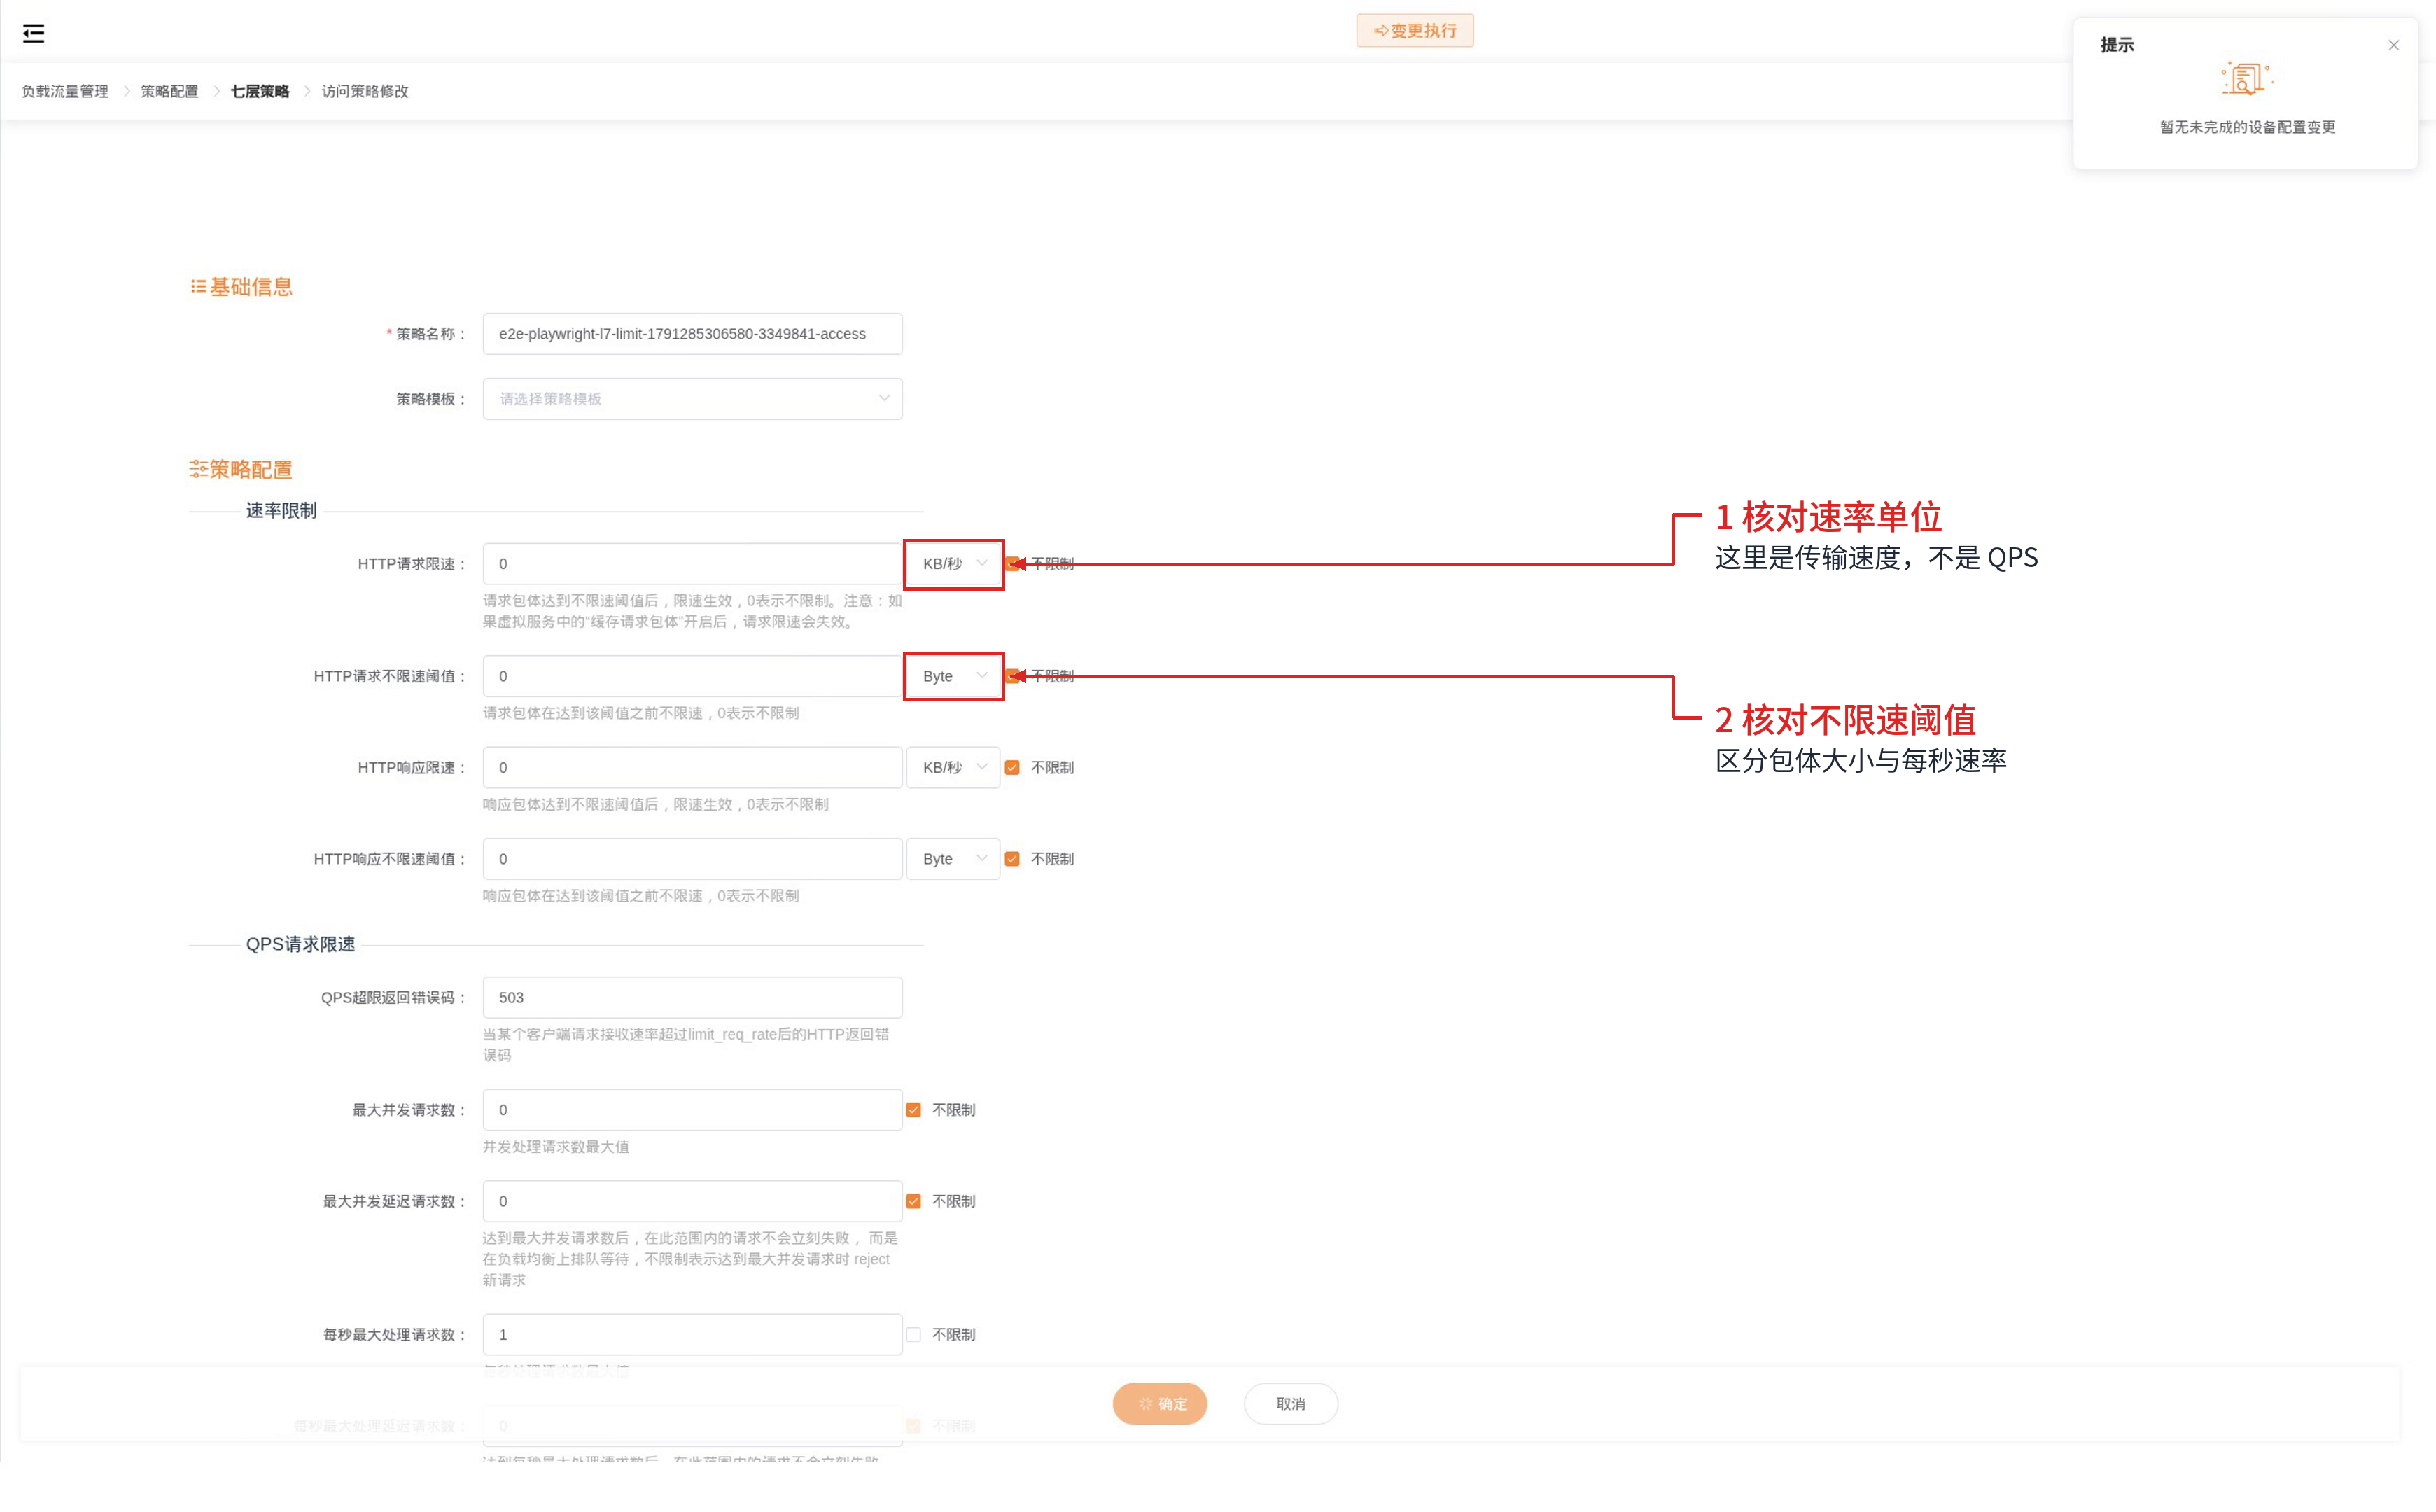Click the 变更执行 button

[1414, 31]
